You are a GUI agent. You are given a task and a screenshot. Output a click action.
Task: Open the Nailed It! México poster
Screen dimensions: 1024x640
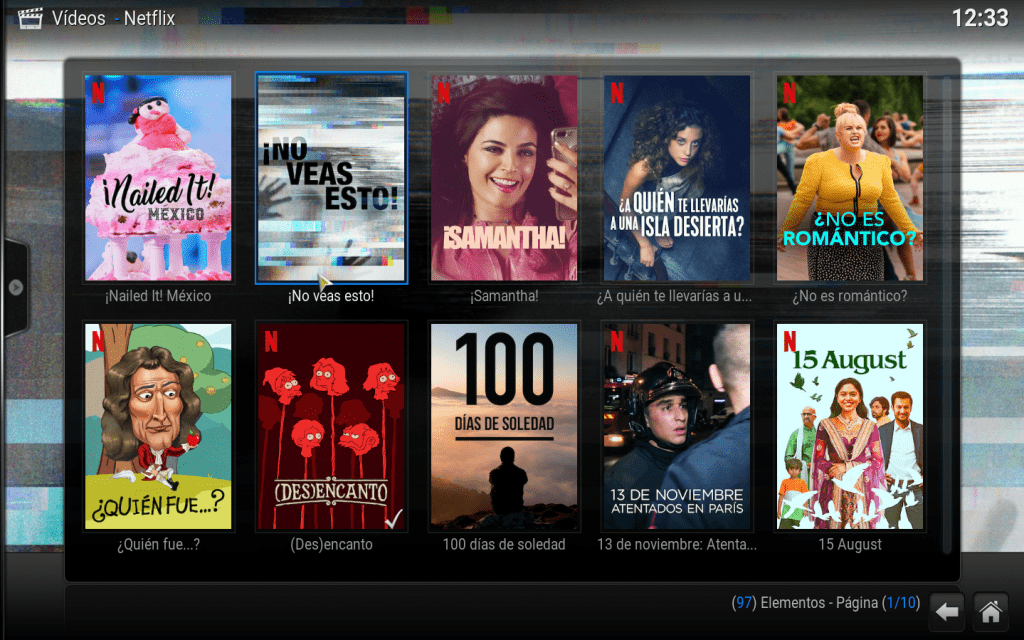click(x=158, y=178)
